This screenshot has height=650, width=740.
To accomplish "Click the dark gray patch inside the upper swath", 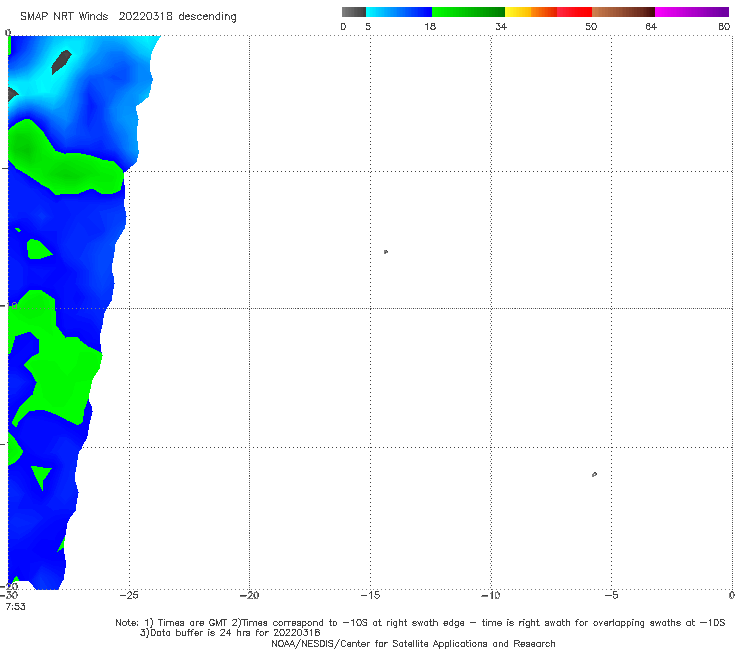I will [x=61, y=62].
